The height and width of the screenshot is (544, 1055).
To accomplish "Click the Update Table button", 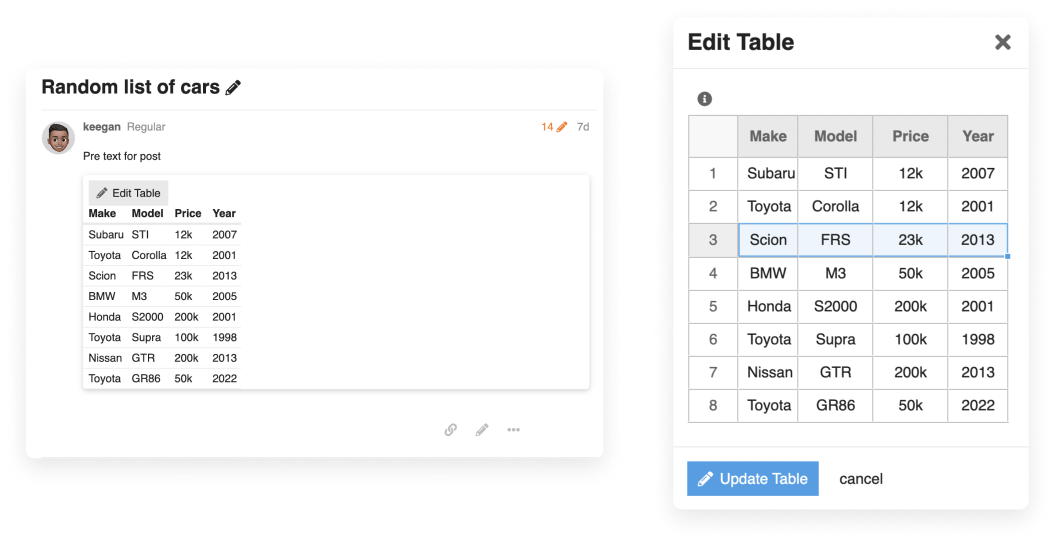I will coord(753,479).
